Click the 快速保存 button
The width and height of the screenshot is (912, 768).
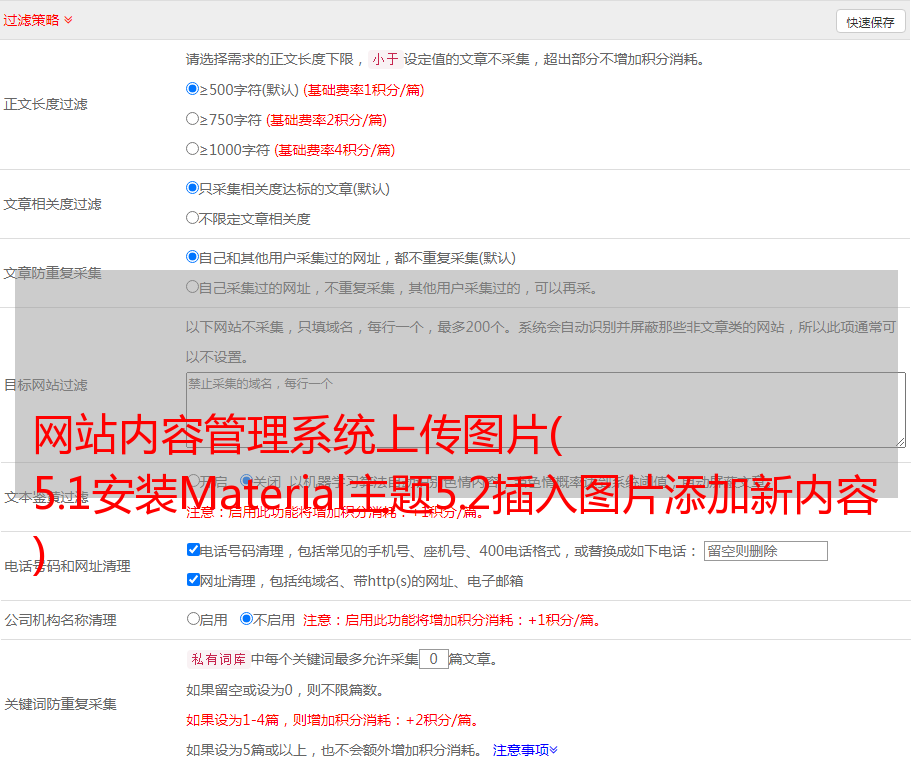click(x=870, y=22)
